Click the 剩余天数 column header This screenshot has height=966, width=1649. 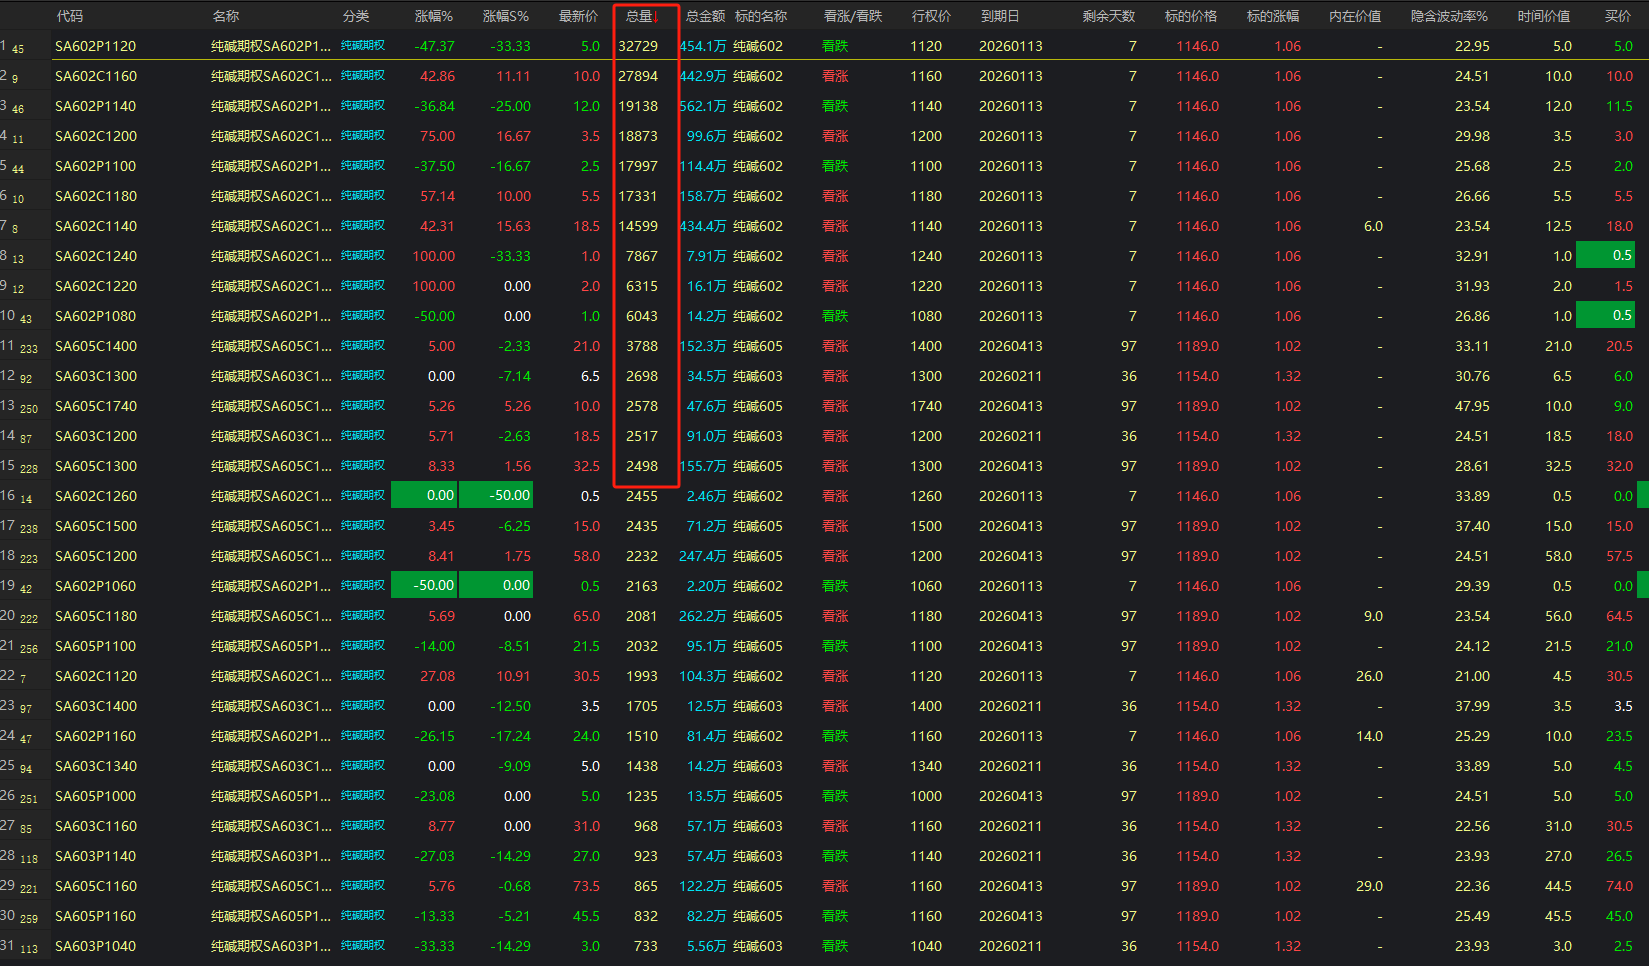[x=1108, y=16]
